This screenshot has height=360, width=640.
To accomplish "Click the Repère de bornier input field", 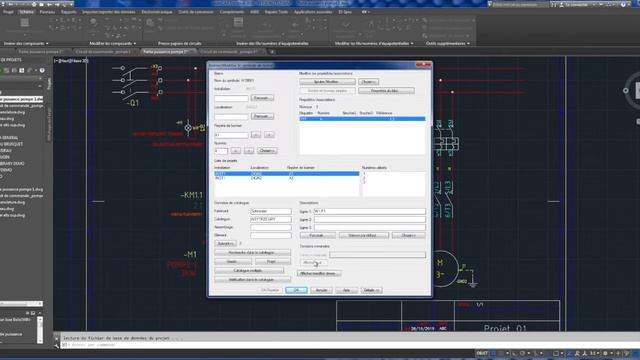I will point(231,135).
